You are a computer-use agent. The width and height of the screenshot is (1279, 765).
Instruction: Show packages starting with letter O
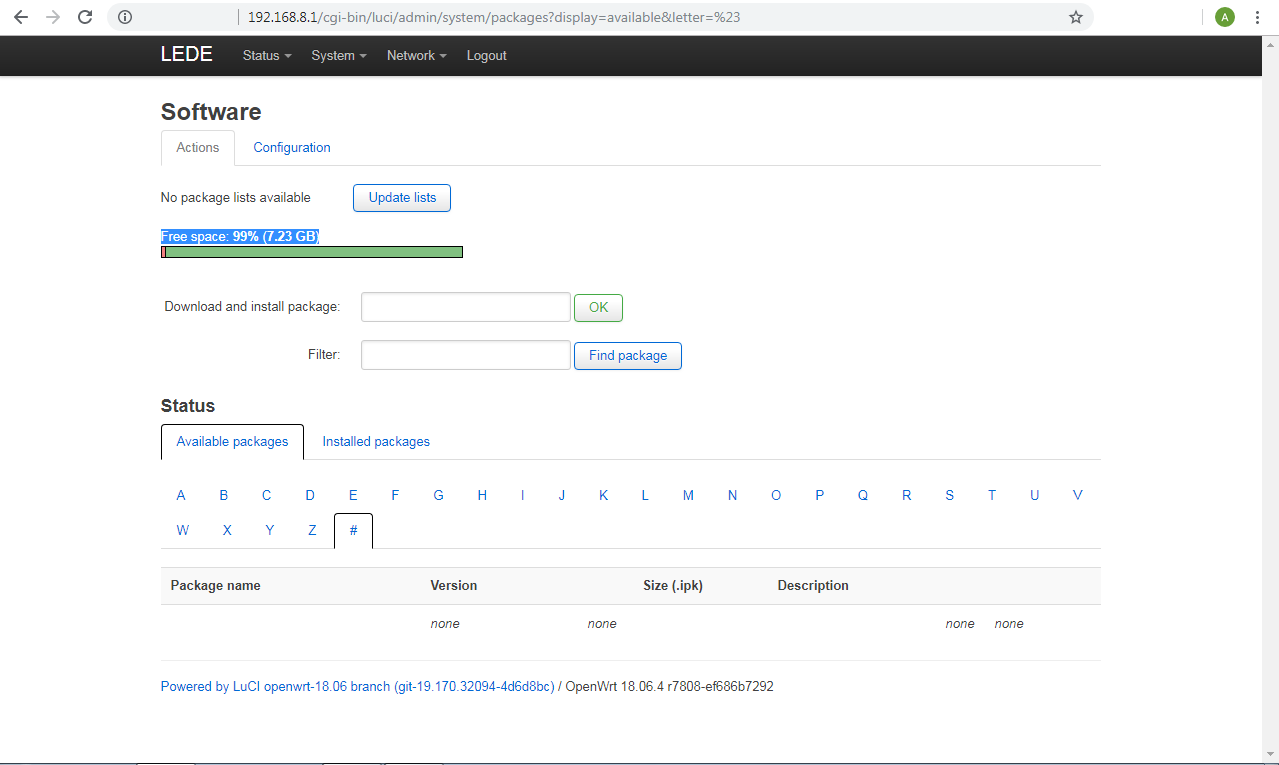pos(776,496)
